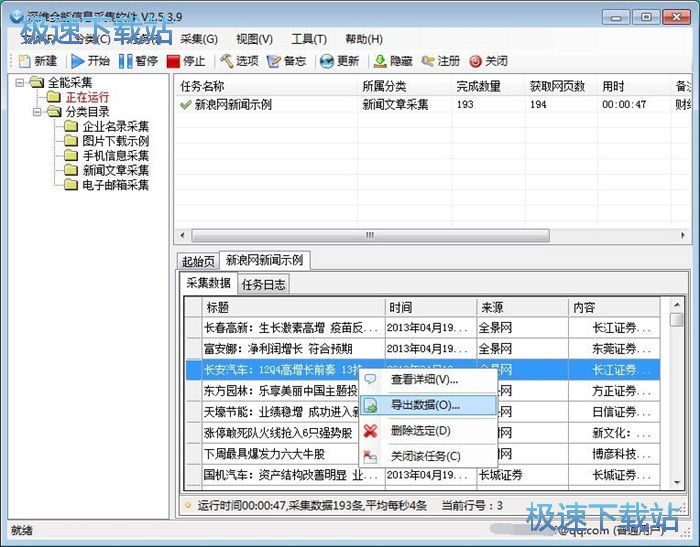Open 图片下载示例 category folder
Viewport: 700px width, 547px height.
pos(116,141)
